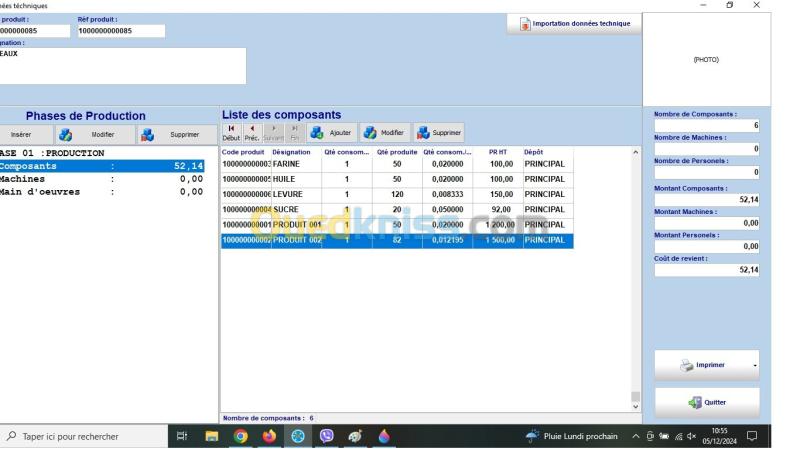
Task: Click the Montant Composants field
Action: (707, 199)
